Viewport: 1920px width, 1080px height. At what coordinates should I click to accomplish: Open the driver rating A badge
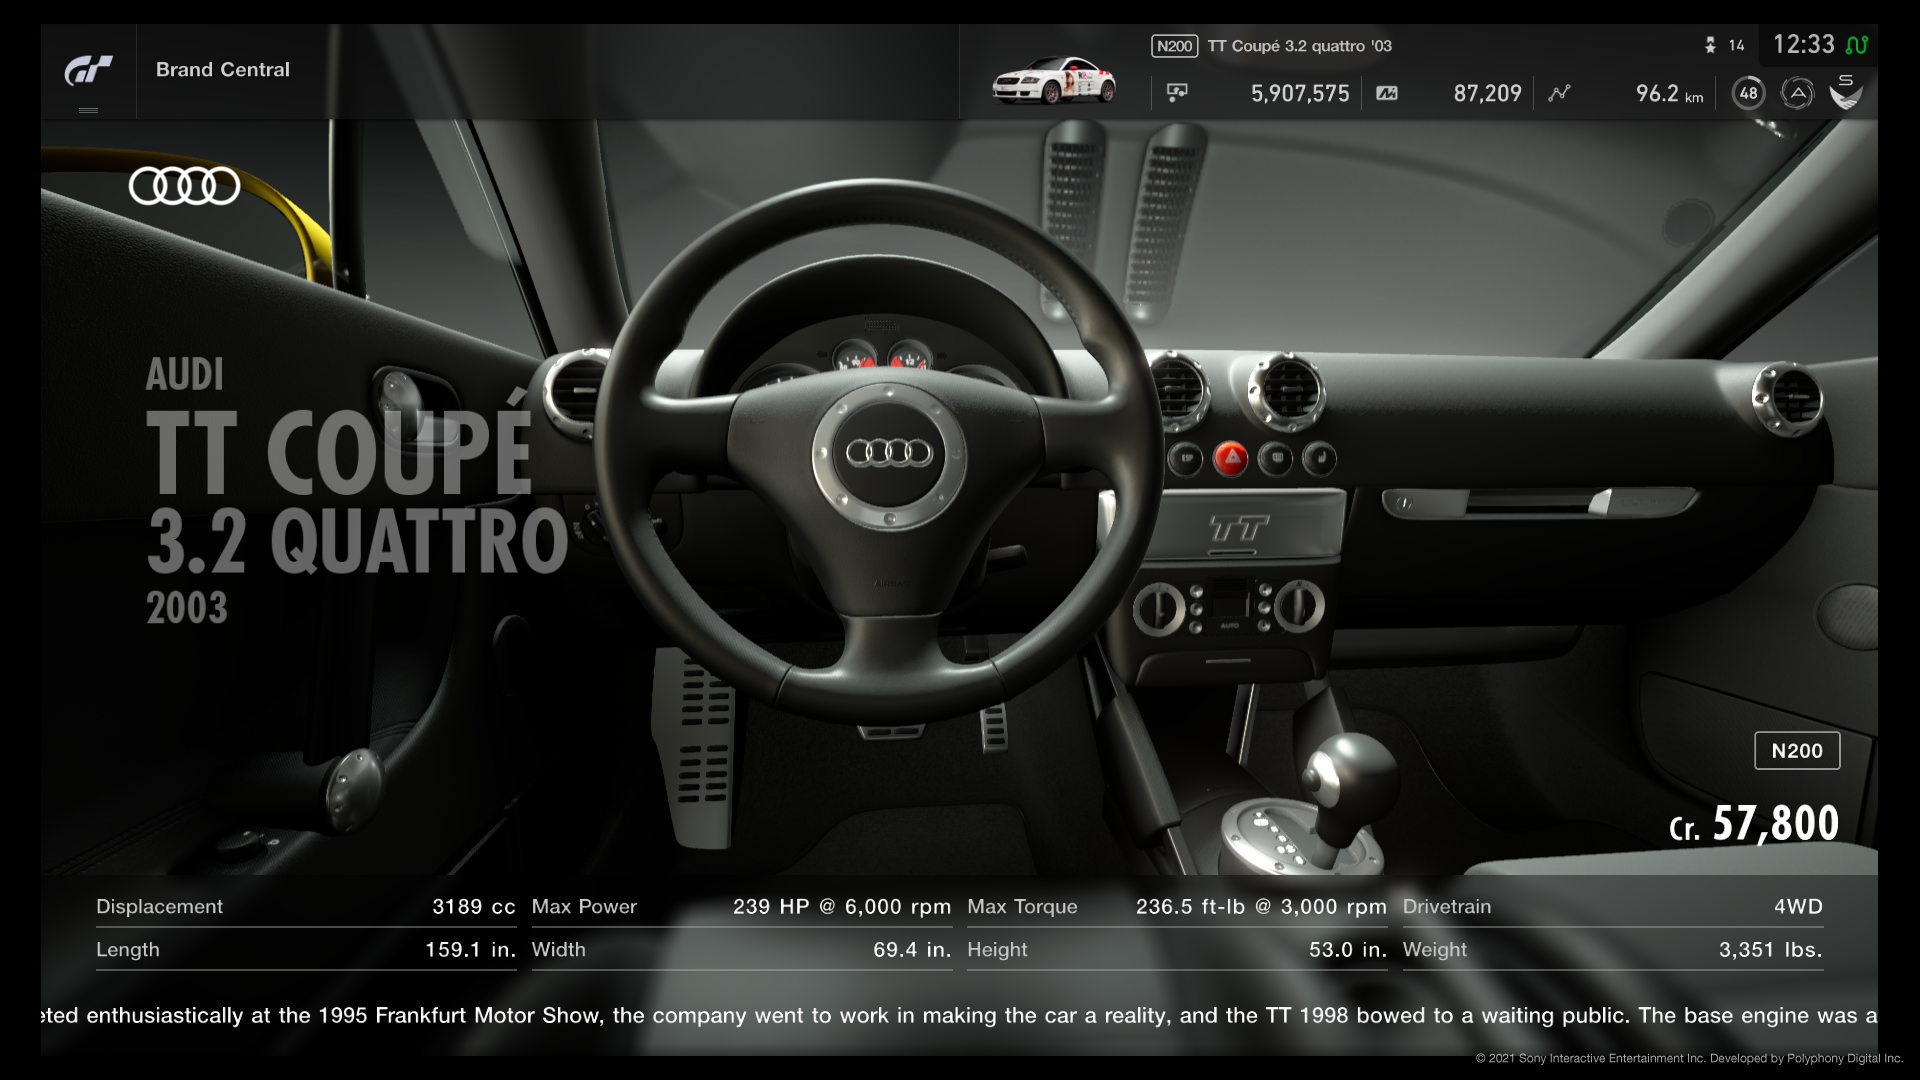click(1797, 94)
